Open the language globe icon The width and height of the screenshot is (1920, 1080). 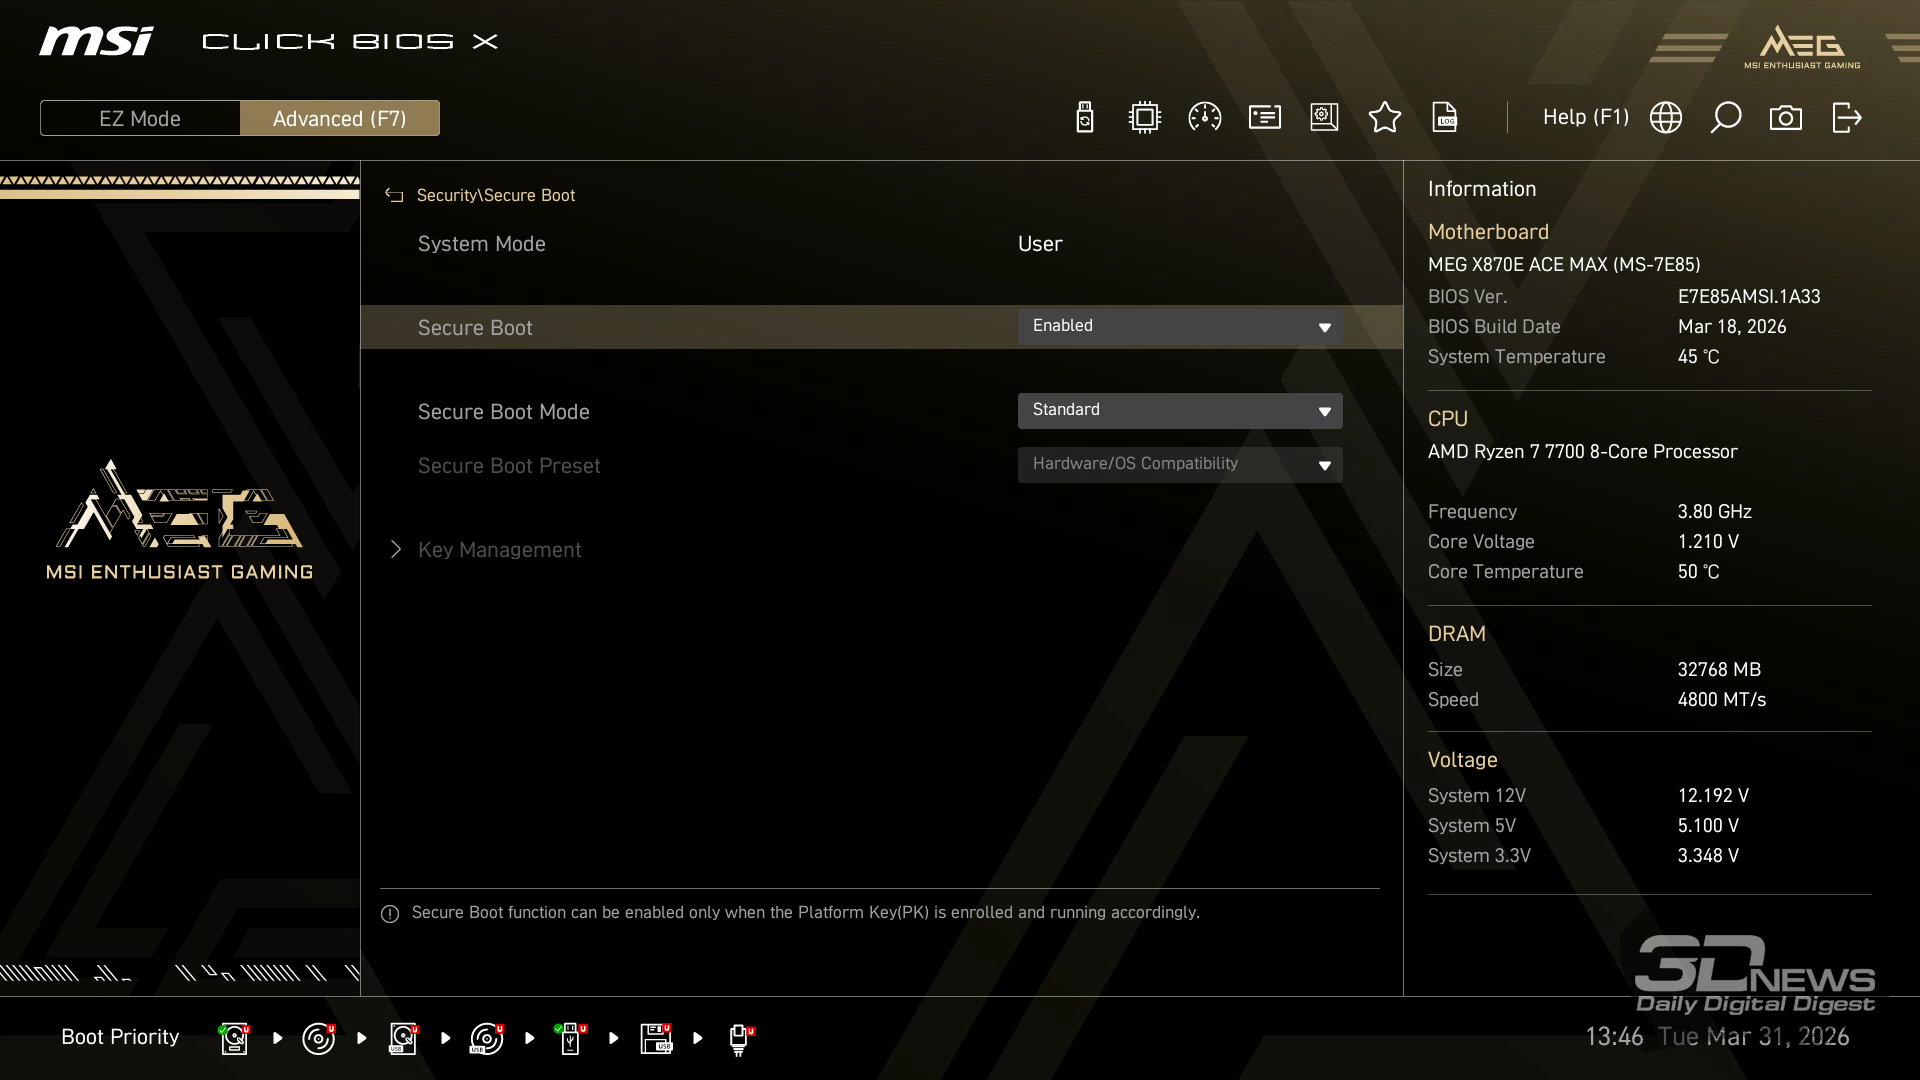point(1665,118)
